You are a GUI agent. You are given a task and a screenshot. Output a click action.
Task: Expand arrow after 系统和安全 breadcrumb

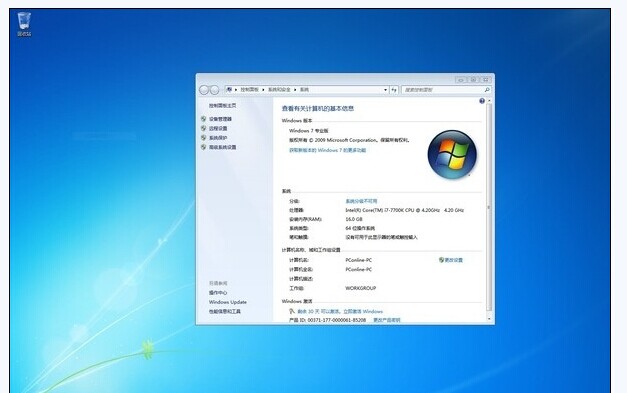[295, 90]
